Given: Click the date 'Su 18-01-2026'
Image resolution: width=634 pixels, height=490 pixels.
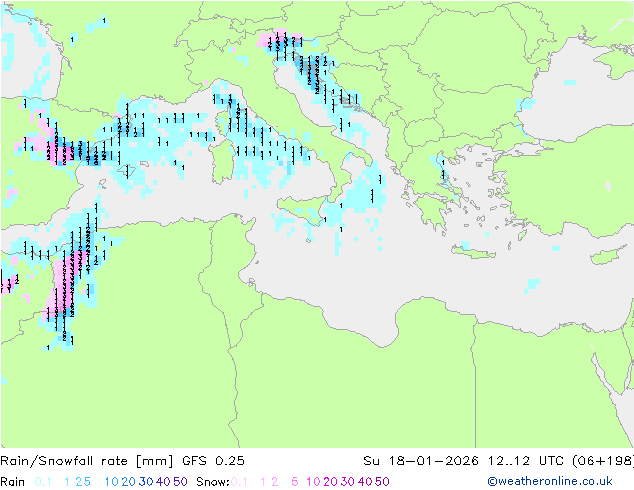Looking at the screenshot, I should tap(421, 461).
